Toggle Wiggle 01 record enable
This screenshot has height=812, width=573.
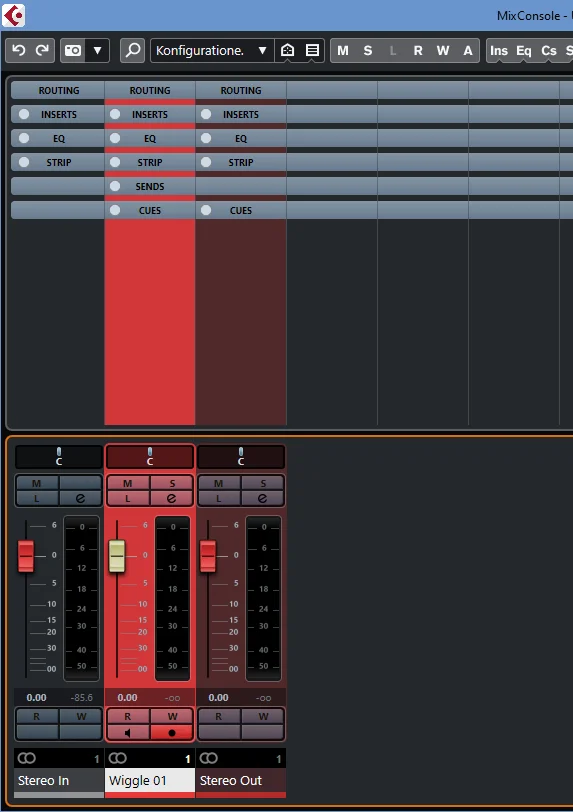point(172,732)
